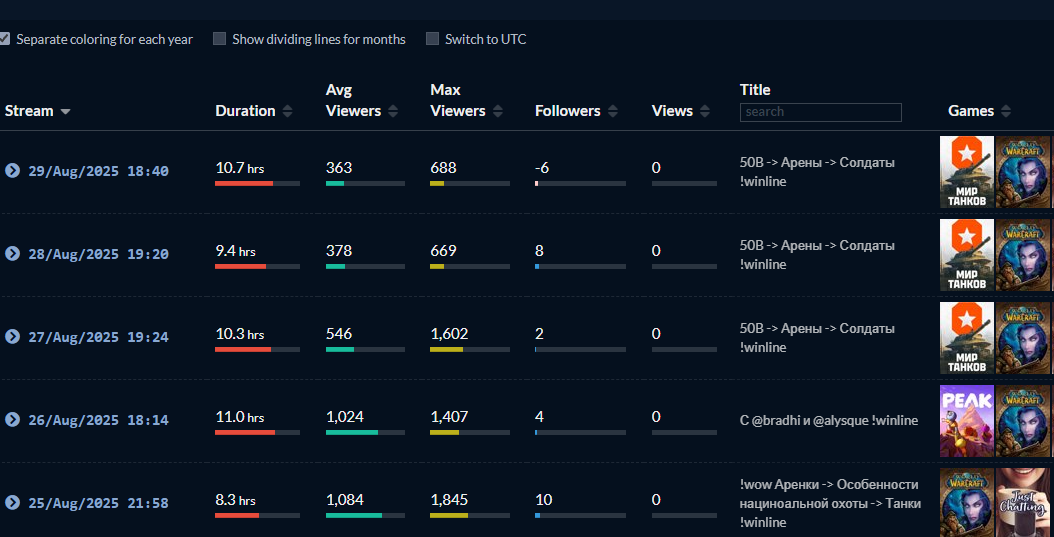
Task: Tick the Switch to UTC checkbox
Action: tap(432, 39)
